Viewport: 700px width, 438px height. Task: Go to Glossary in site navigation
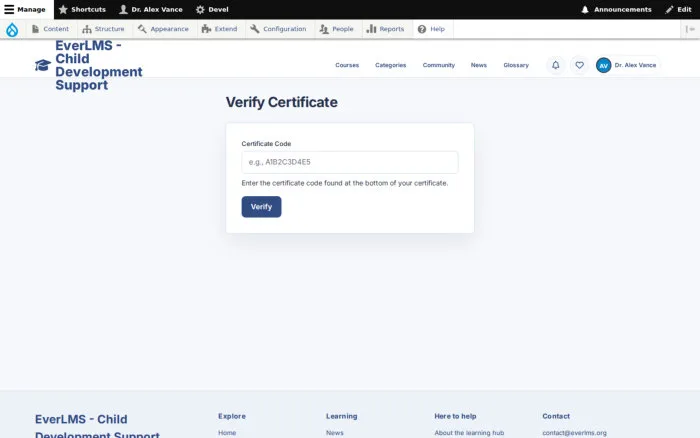(516, 65)
